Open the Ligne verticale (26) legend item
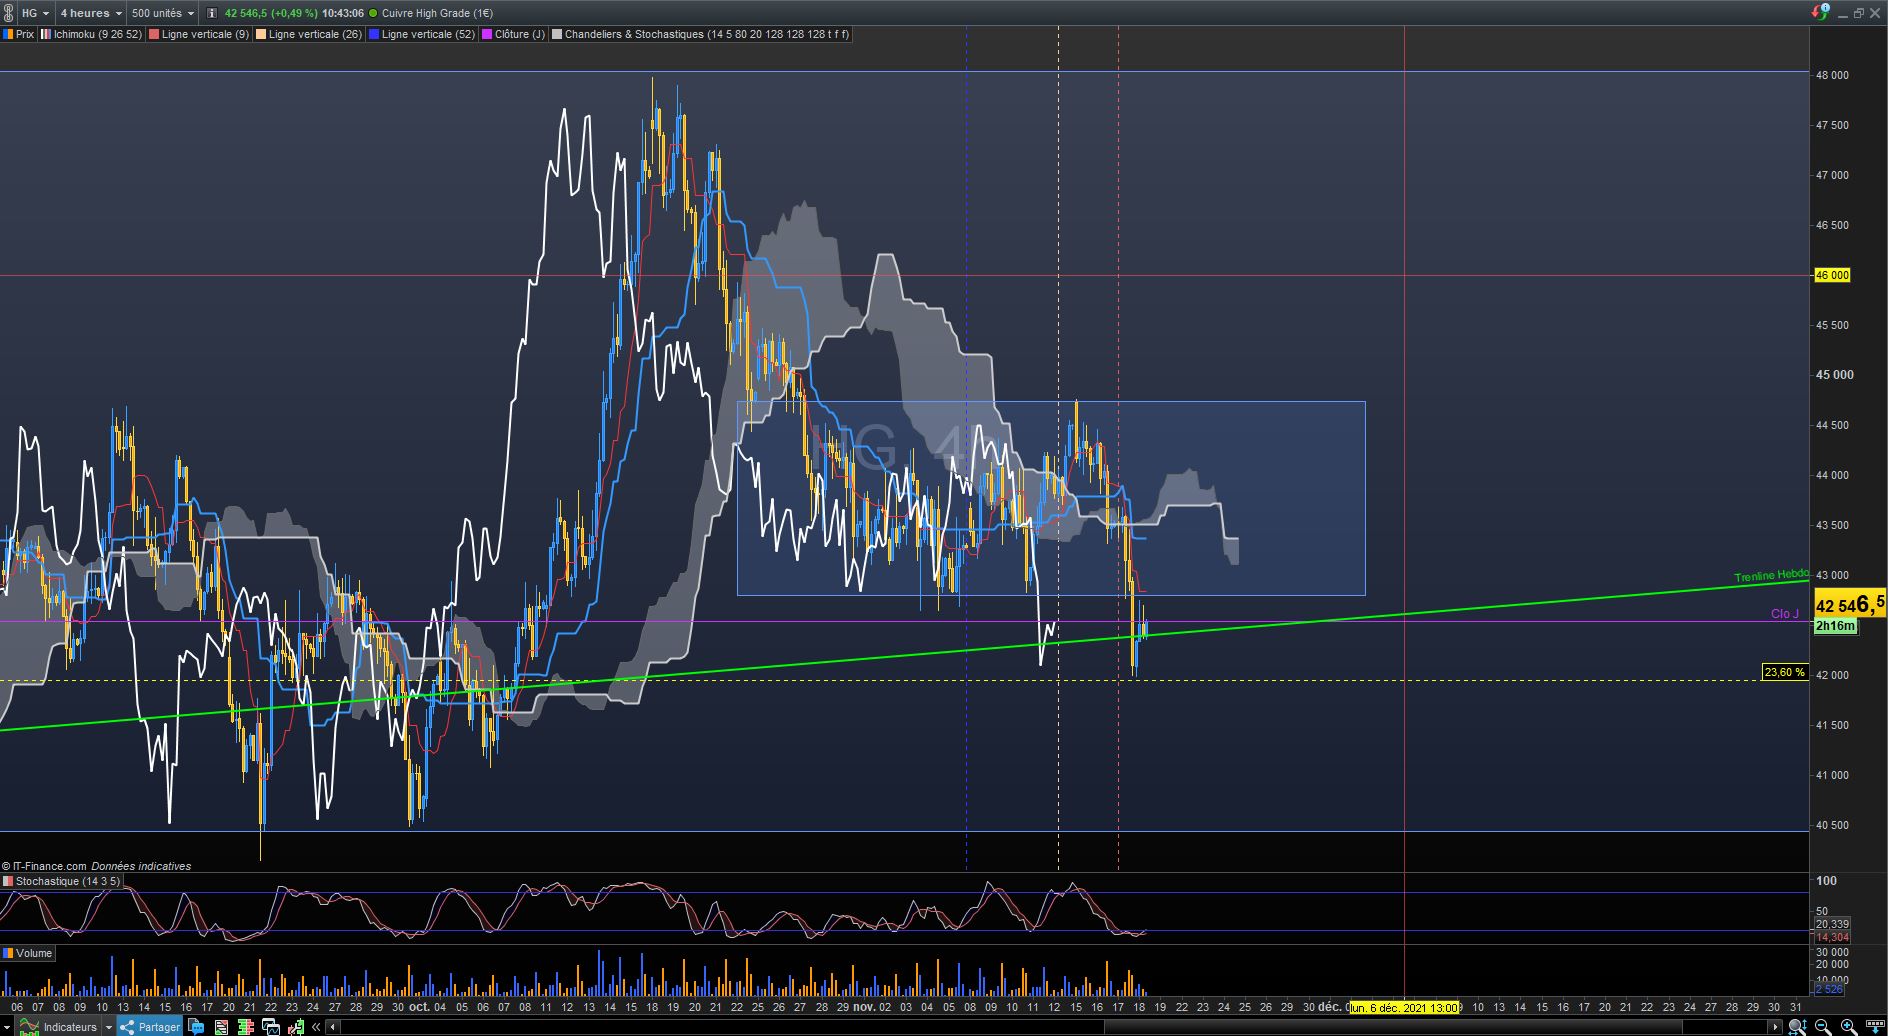The height and width of the screenshot is (1036, 1888). pyautogui.click(x=310, y=34)
